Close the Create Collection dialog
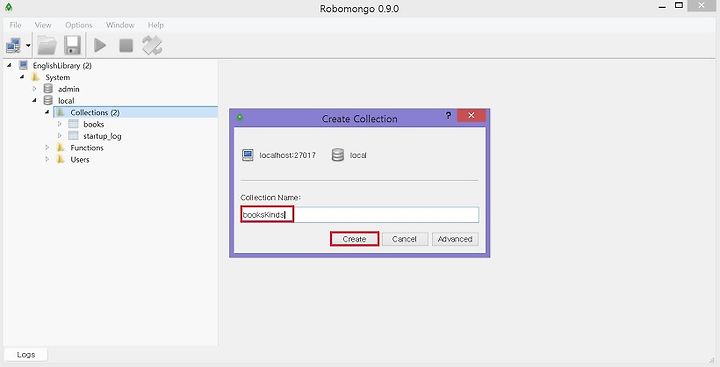720x367 pixels. click(471, 116)
